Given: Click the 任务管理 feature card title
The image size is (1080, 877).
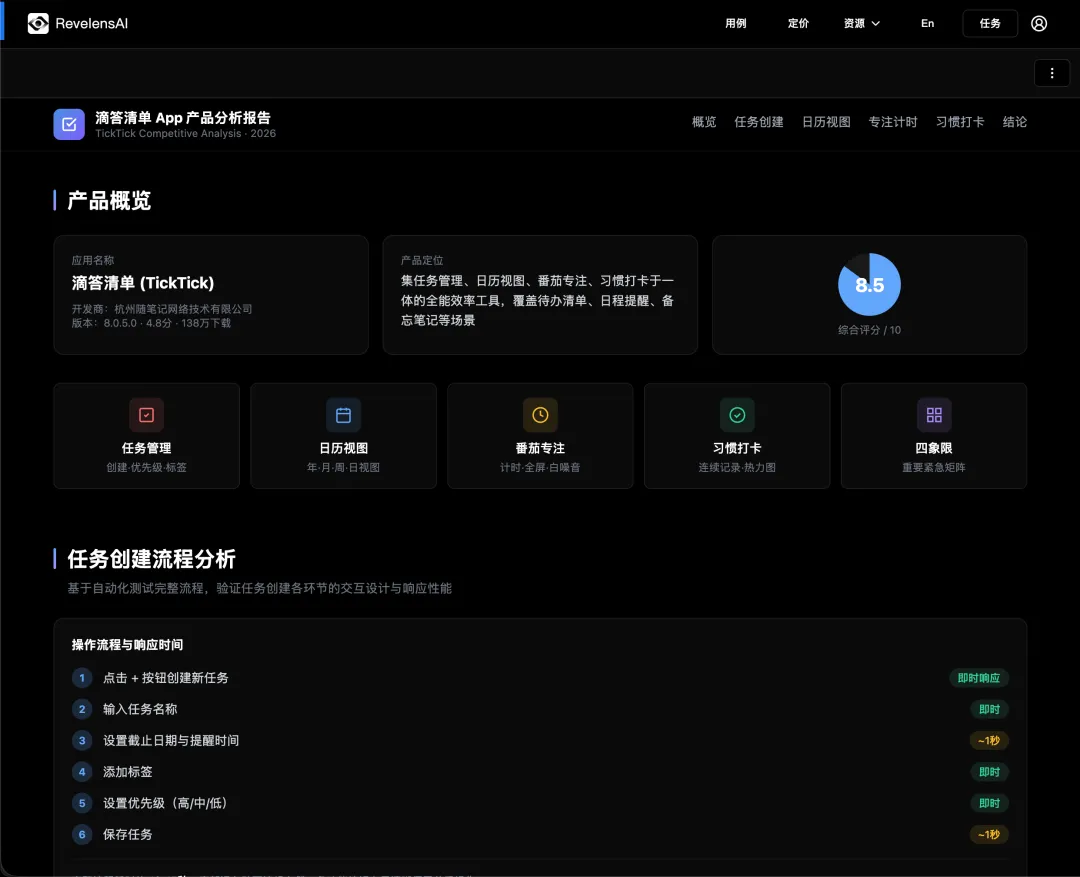Looking at the screenshot, I should pyautogui.click(x=147, y=448).
